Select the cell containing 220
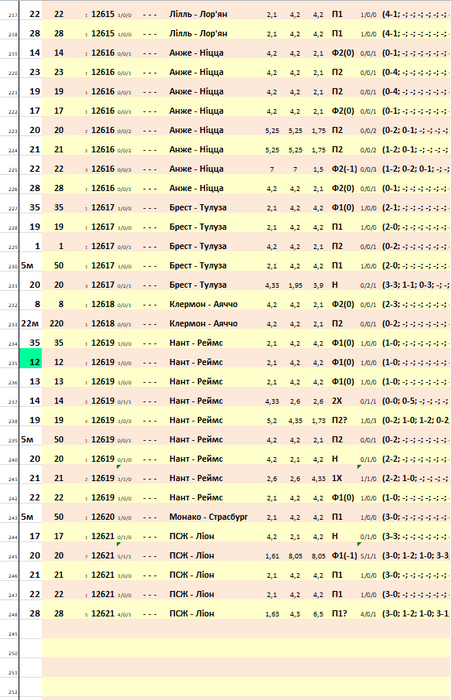 click(56, 324)
